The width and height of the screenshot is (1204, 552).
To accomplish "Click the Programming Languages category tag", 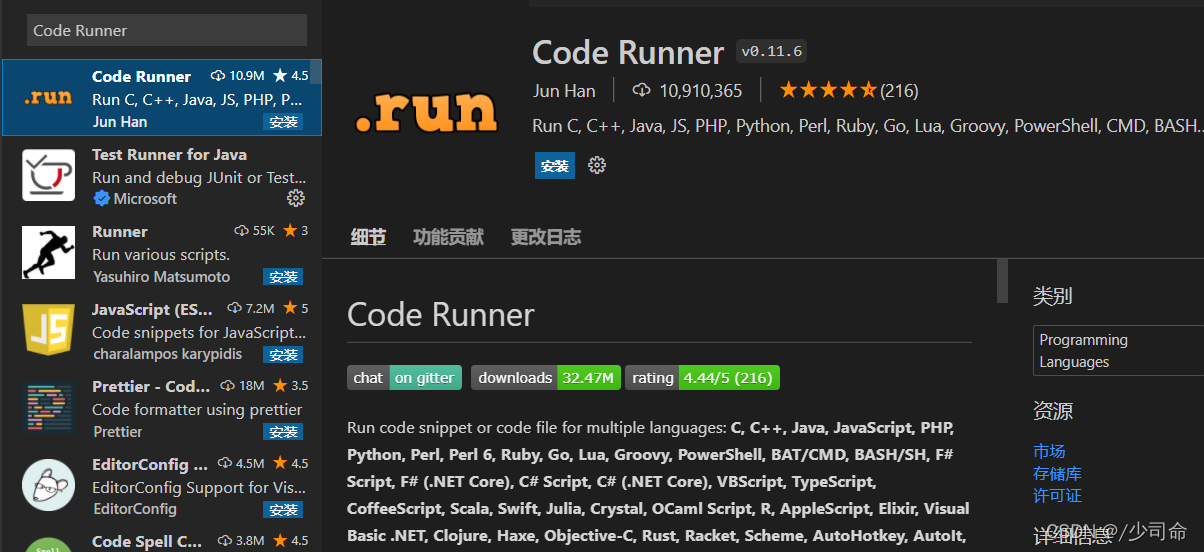I will pyautogui.click(x=1118, y=350).
